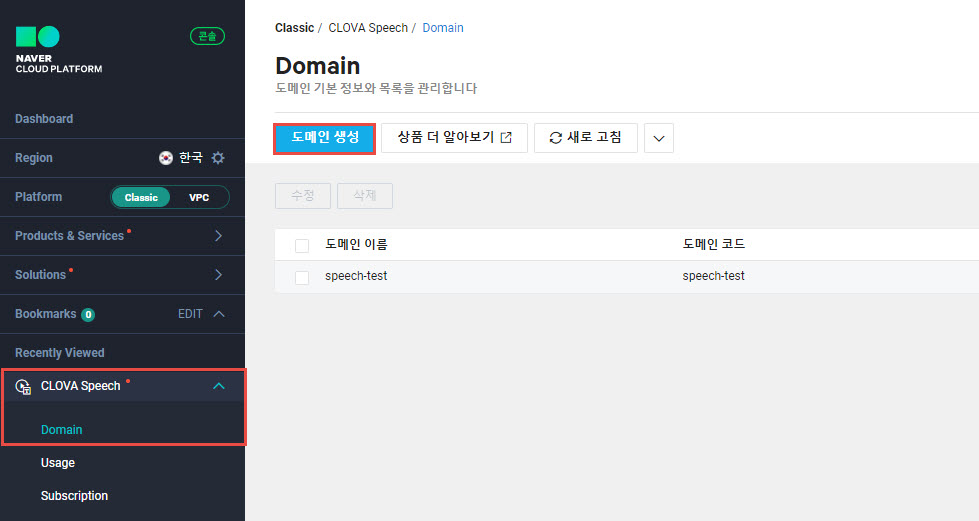
Task: Click the CLOVA Speech product icon
Action: coord(23,387)
